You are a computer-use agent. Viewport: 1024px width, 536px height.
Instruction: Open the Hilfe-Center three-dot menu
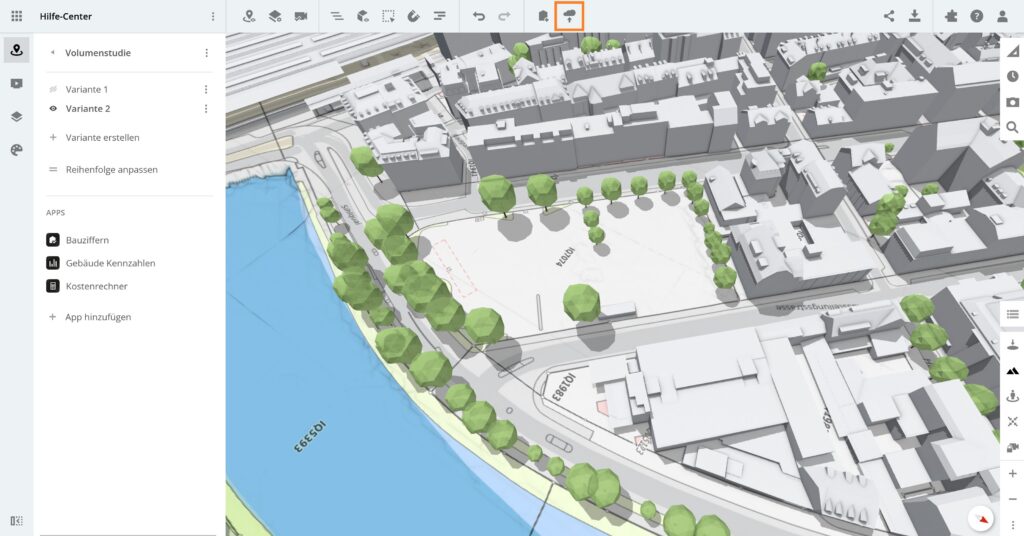coord(212,16)
